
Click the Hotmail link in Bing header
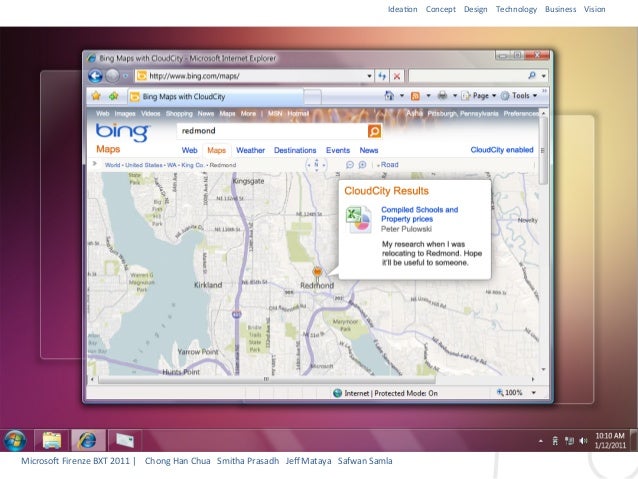coord(298,114)
